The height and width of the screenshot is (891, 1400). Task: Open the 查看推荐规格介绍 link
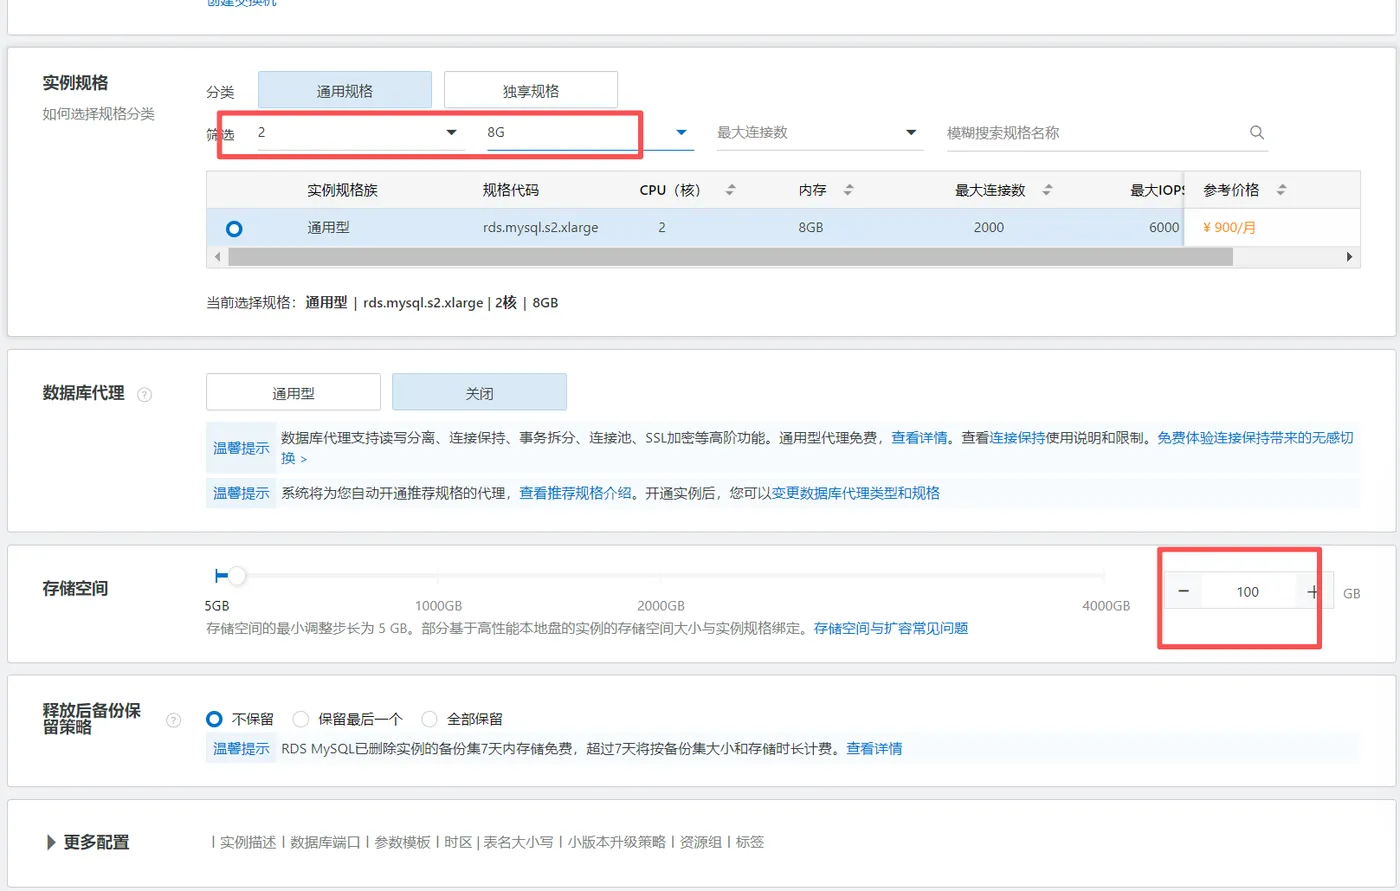575,493
